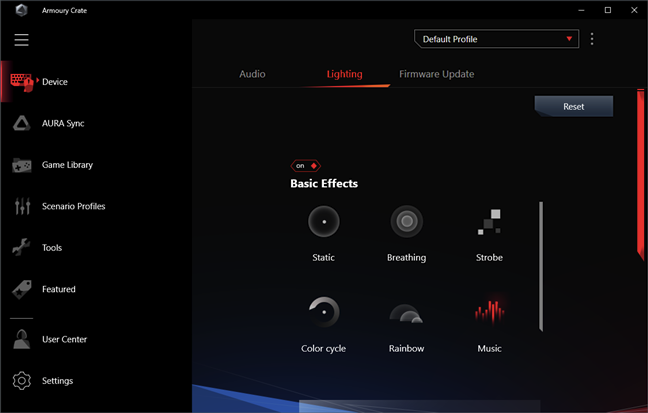Go to Device in the sidebar
Image resolution: width=648 pixels, height=413 pixels.
55,82
